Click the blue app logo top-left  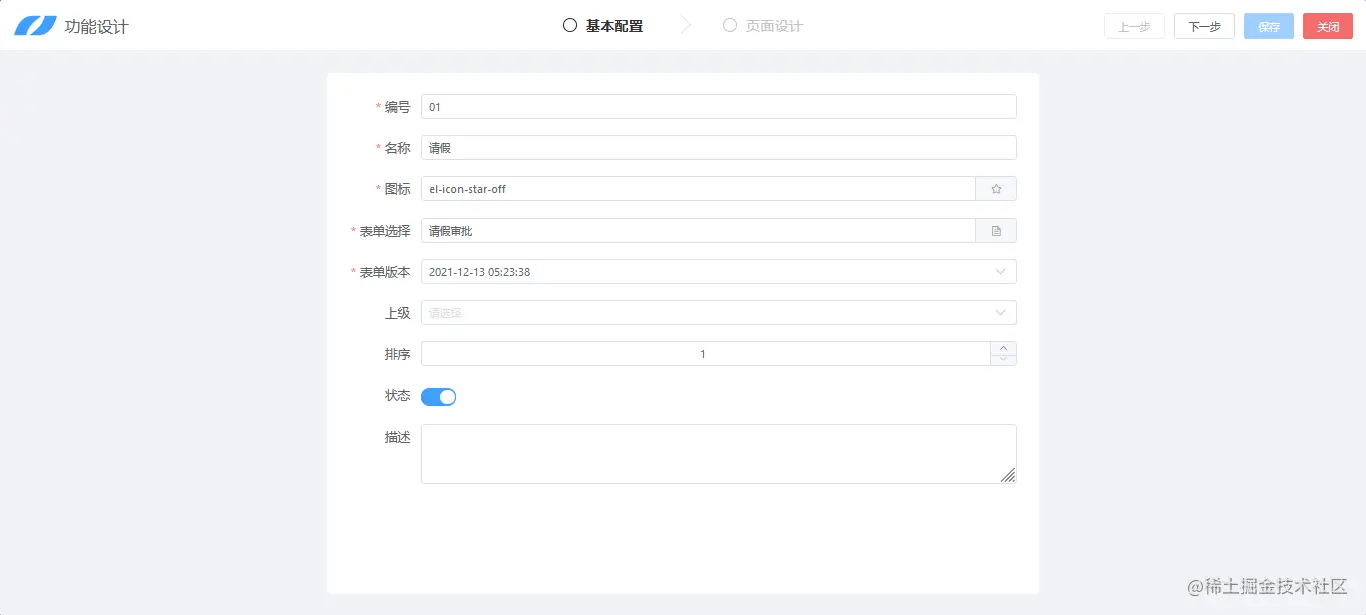pyautogui.click(x=35, y=25)
